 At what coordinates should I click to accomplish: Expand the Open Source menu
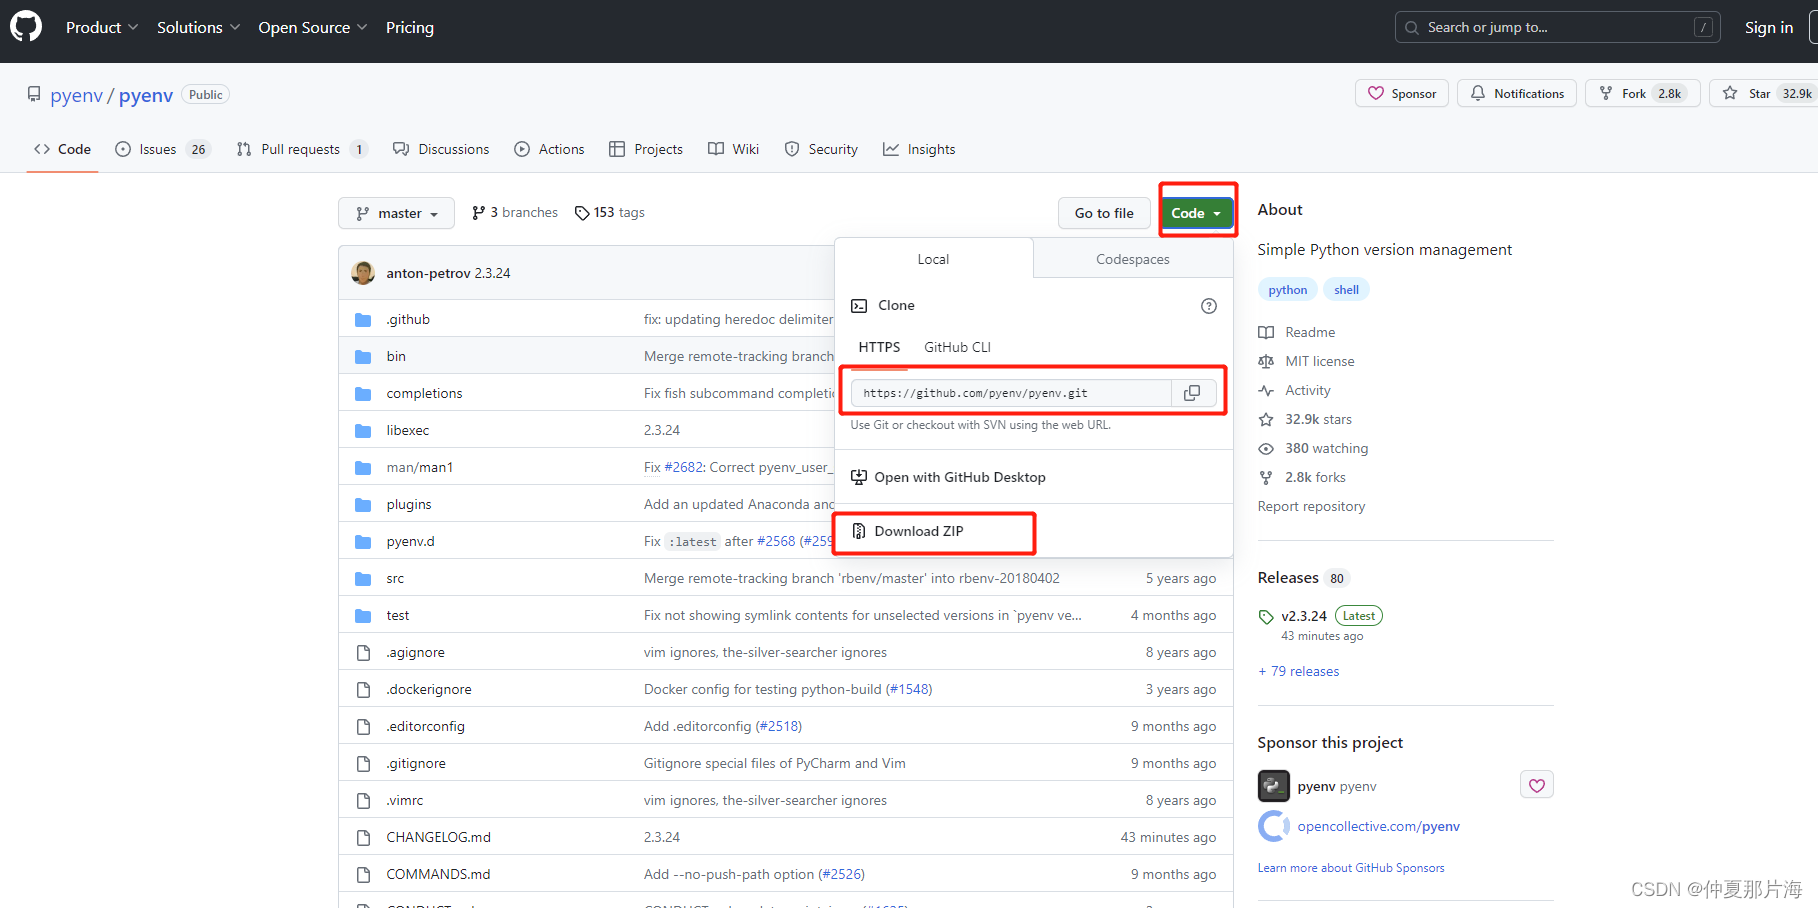(313, 27)
